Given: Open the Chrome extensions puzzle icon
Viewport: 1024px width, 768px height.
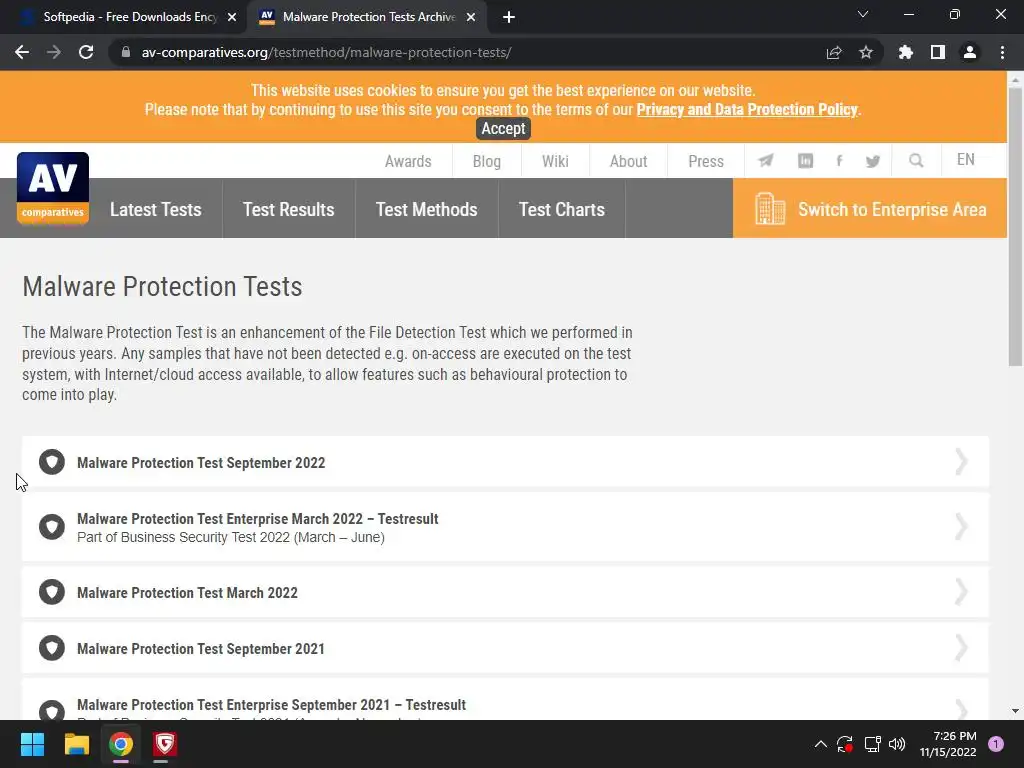Looking at the screenshot, I should [906, 52].
